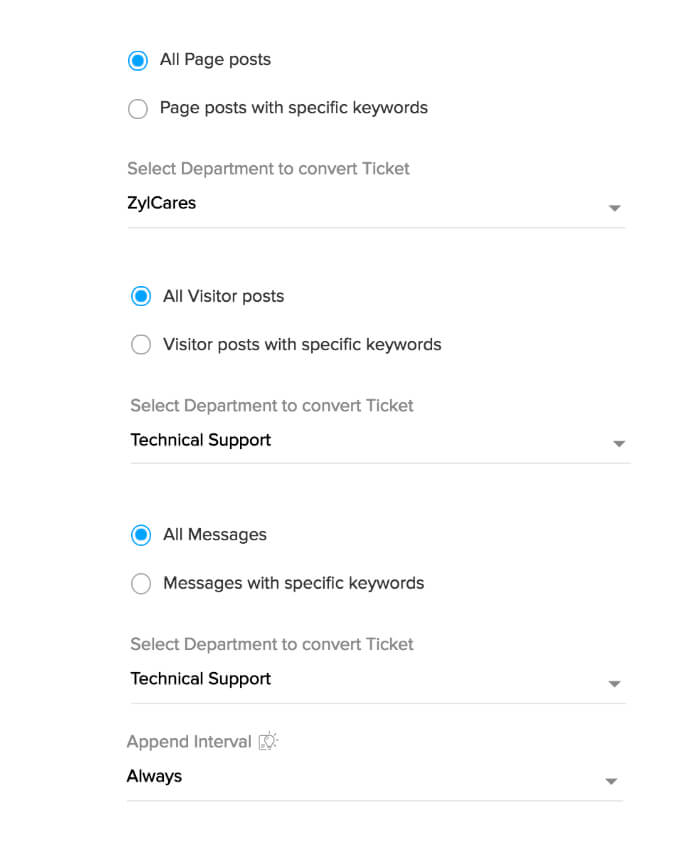Click the 'All Messages' label text
The image size is (688, 858).
tap(215, 535)
